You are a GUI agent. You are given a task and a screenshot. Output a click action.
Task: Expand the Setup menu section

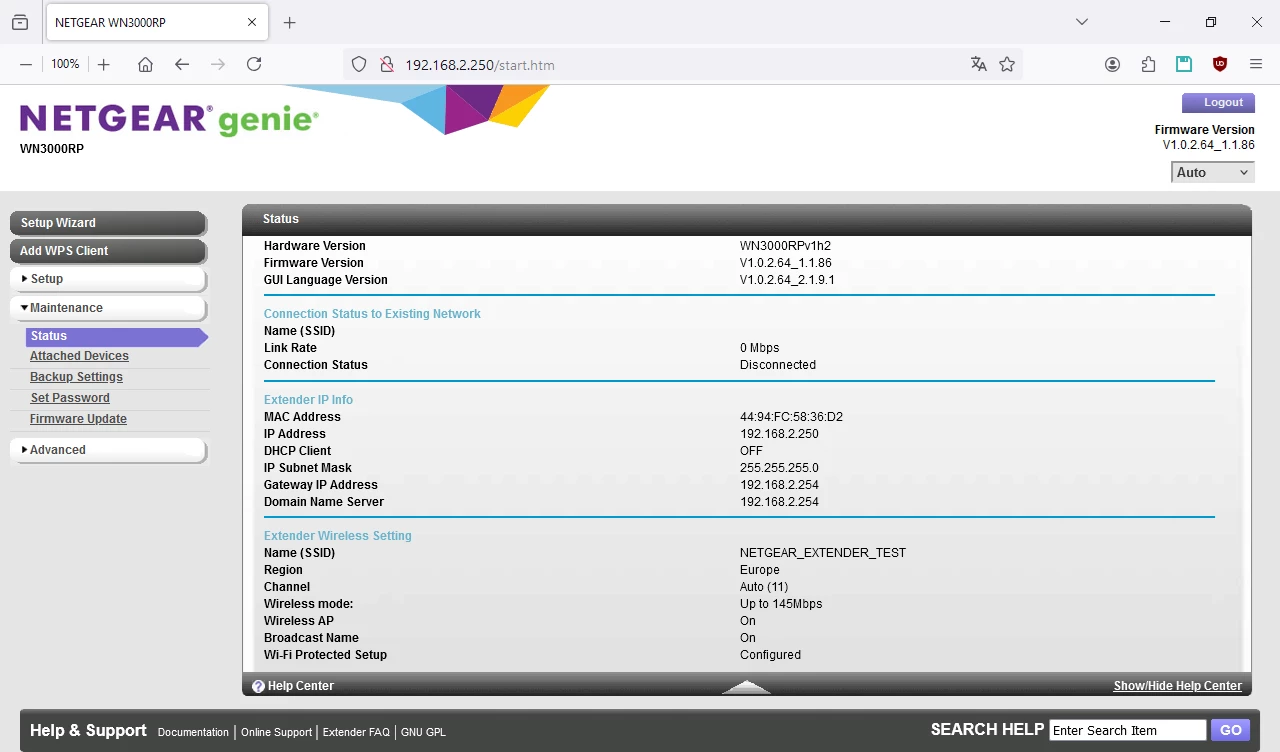[x=108, y=279]
